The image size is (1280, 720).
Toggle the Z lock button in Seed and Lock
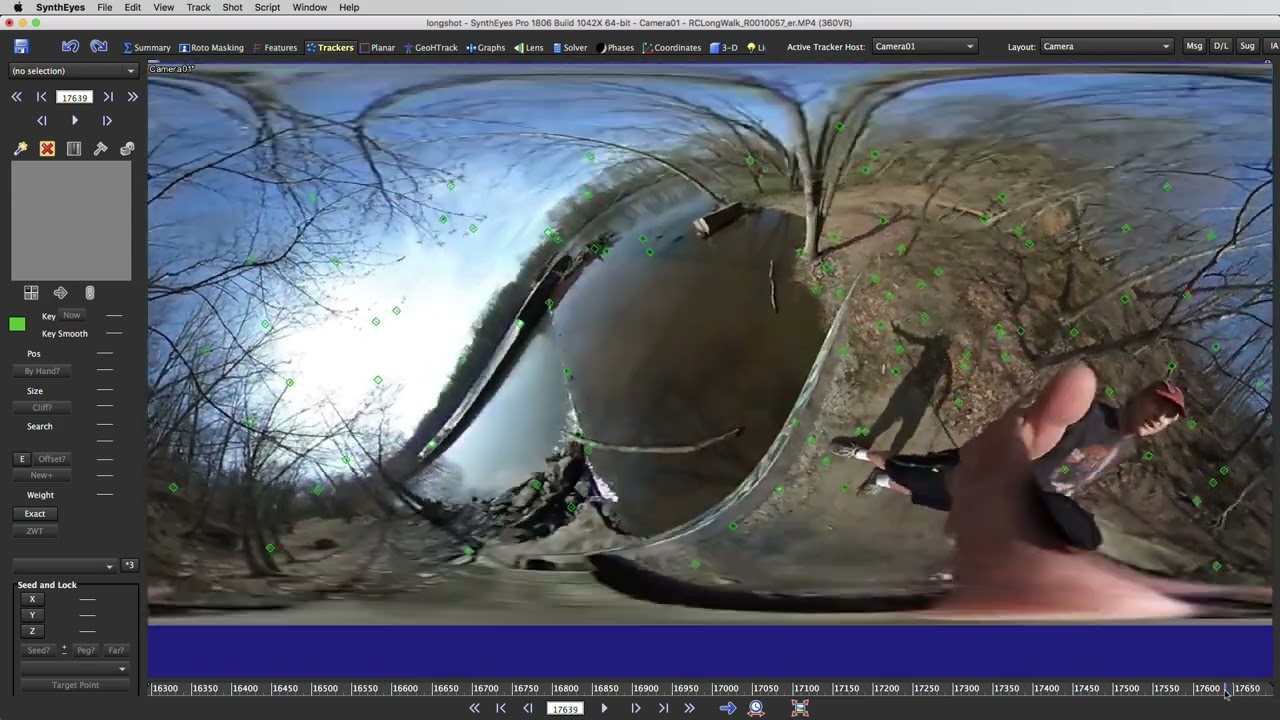point(32,631)
